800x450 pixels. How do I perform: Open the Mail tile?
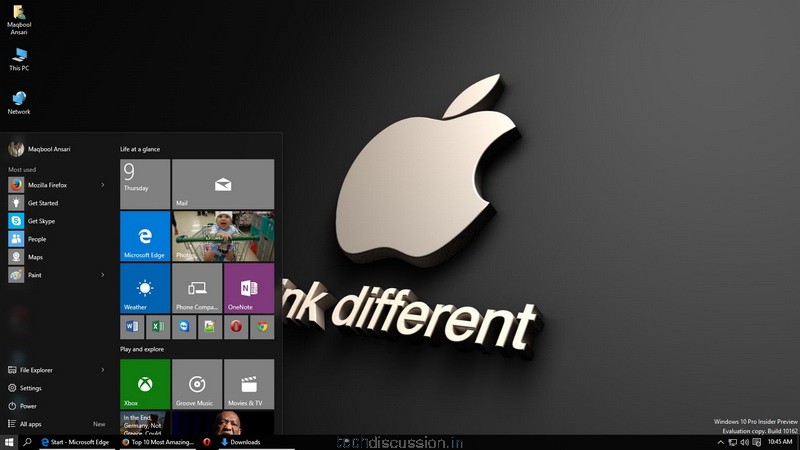click(223, 184)
